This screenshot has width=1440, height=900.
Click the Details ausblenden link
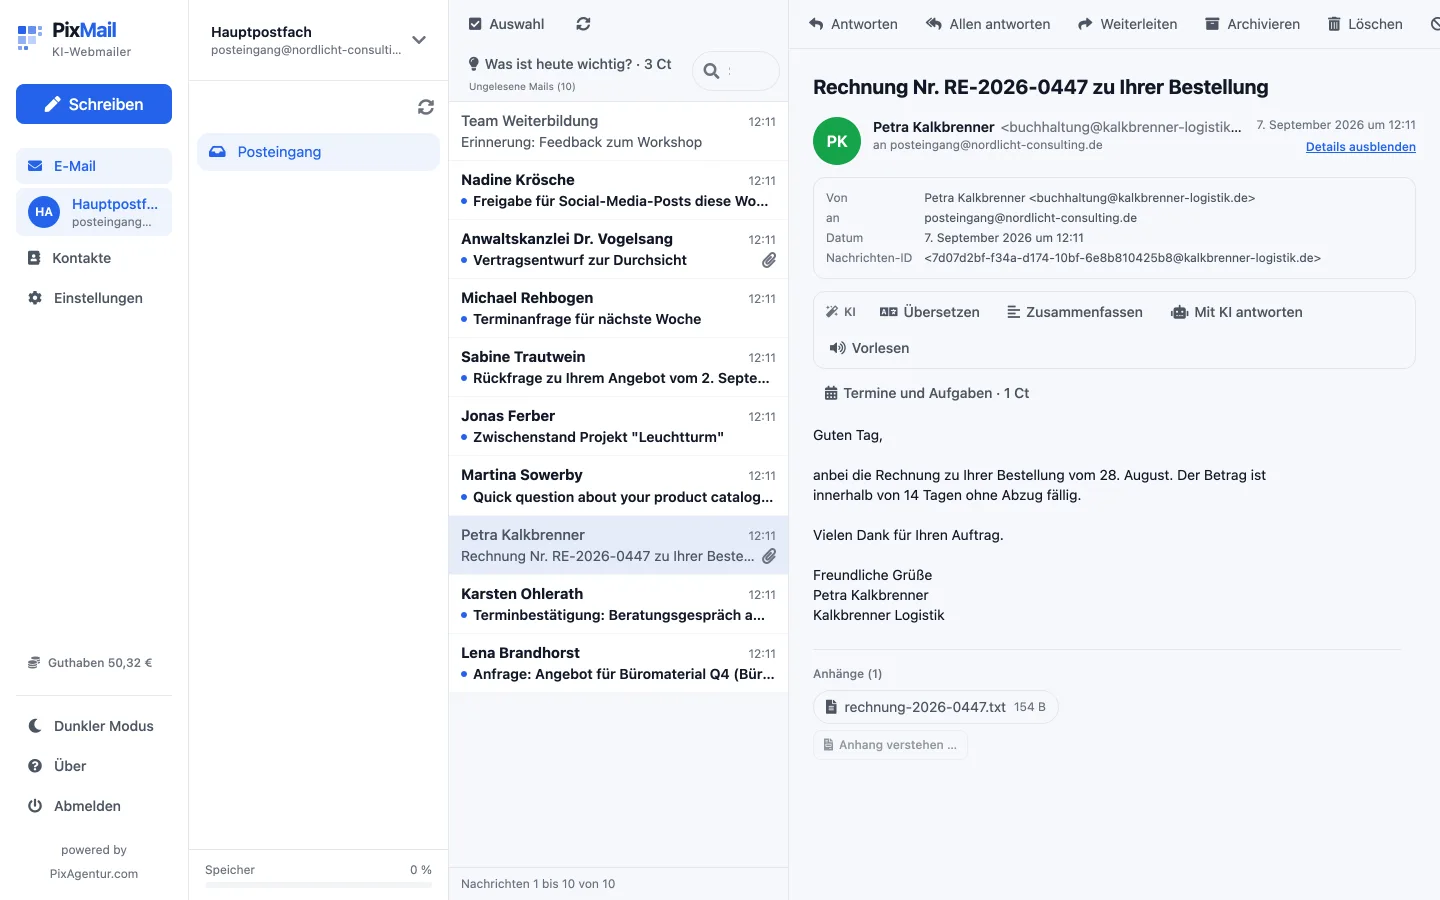1361,147
